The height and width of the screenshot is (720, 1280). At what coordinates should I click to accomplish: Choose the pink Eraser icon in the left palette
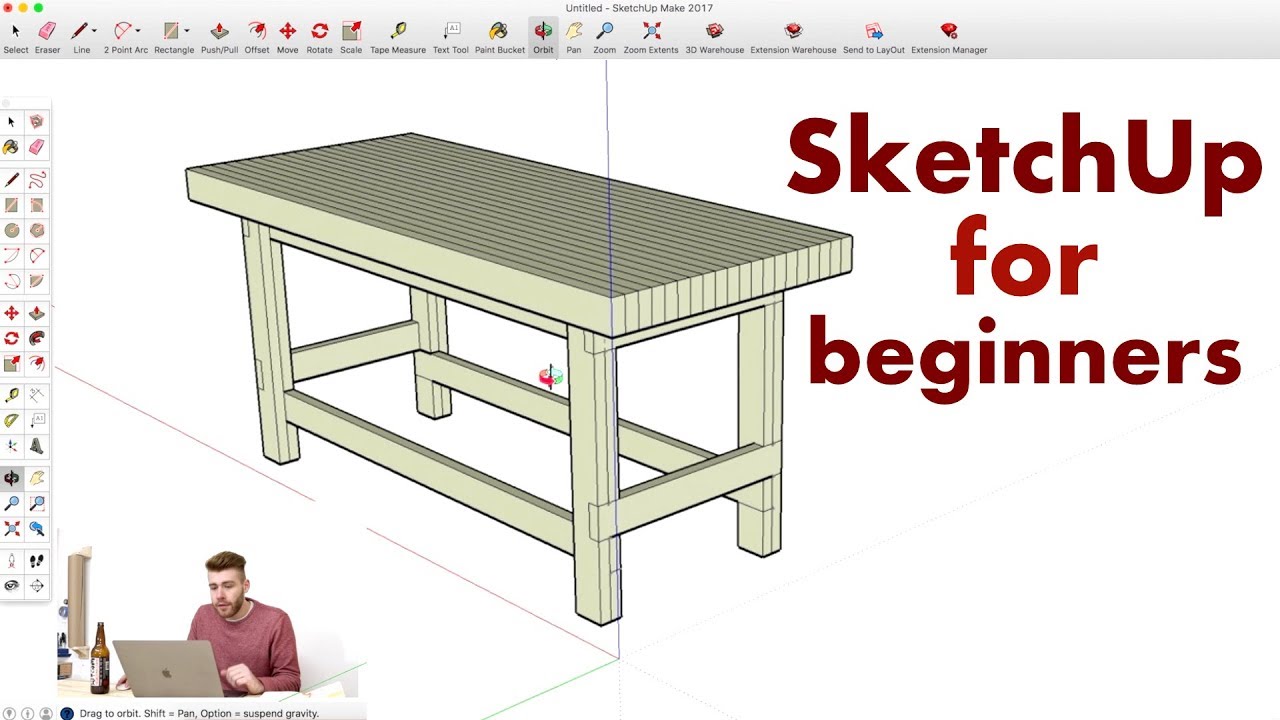[37, 147]
